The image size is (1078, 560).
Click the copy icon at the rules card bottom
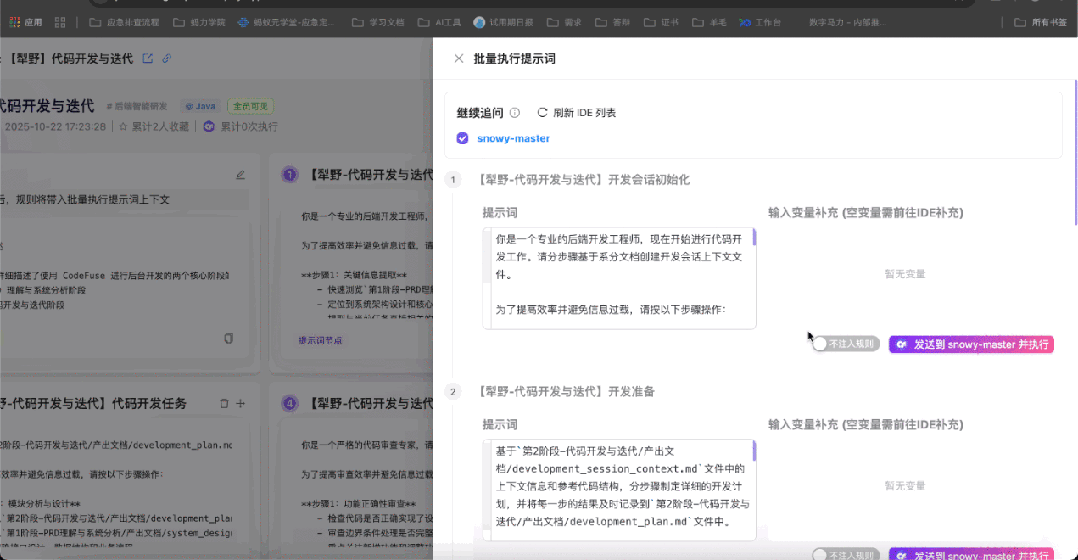pos(229,339)
